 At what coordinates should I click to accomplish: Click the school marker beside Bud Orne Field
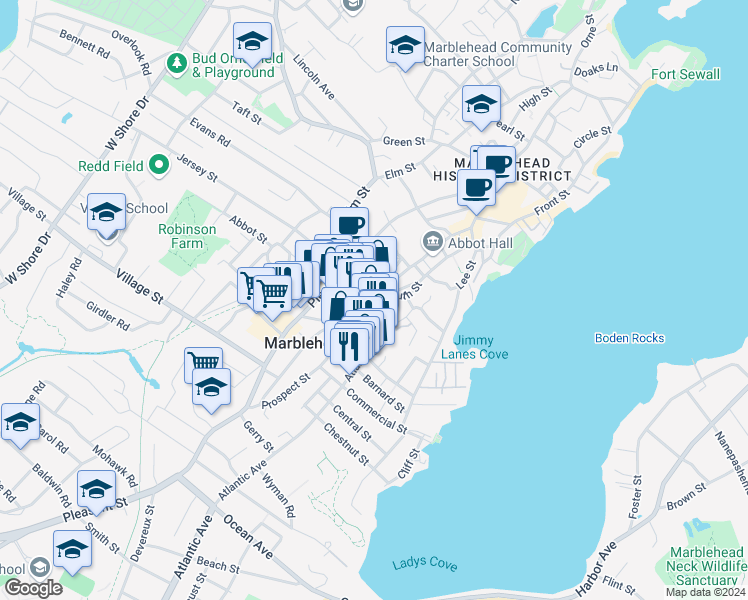(252, 43)
